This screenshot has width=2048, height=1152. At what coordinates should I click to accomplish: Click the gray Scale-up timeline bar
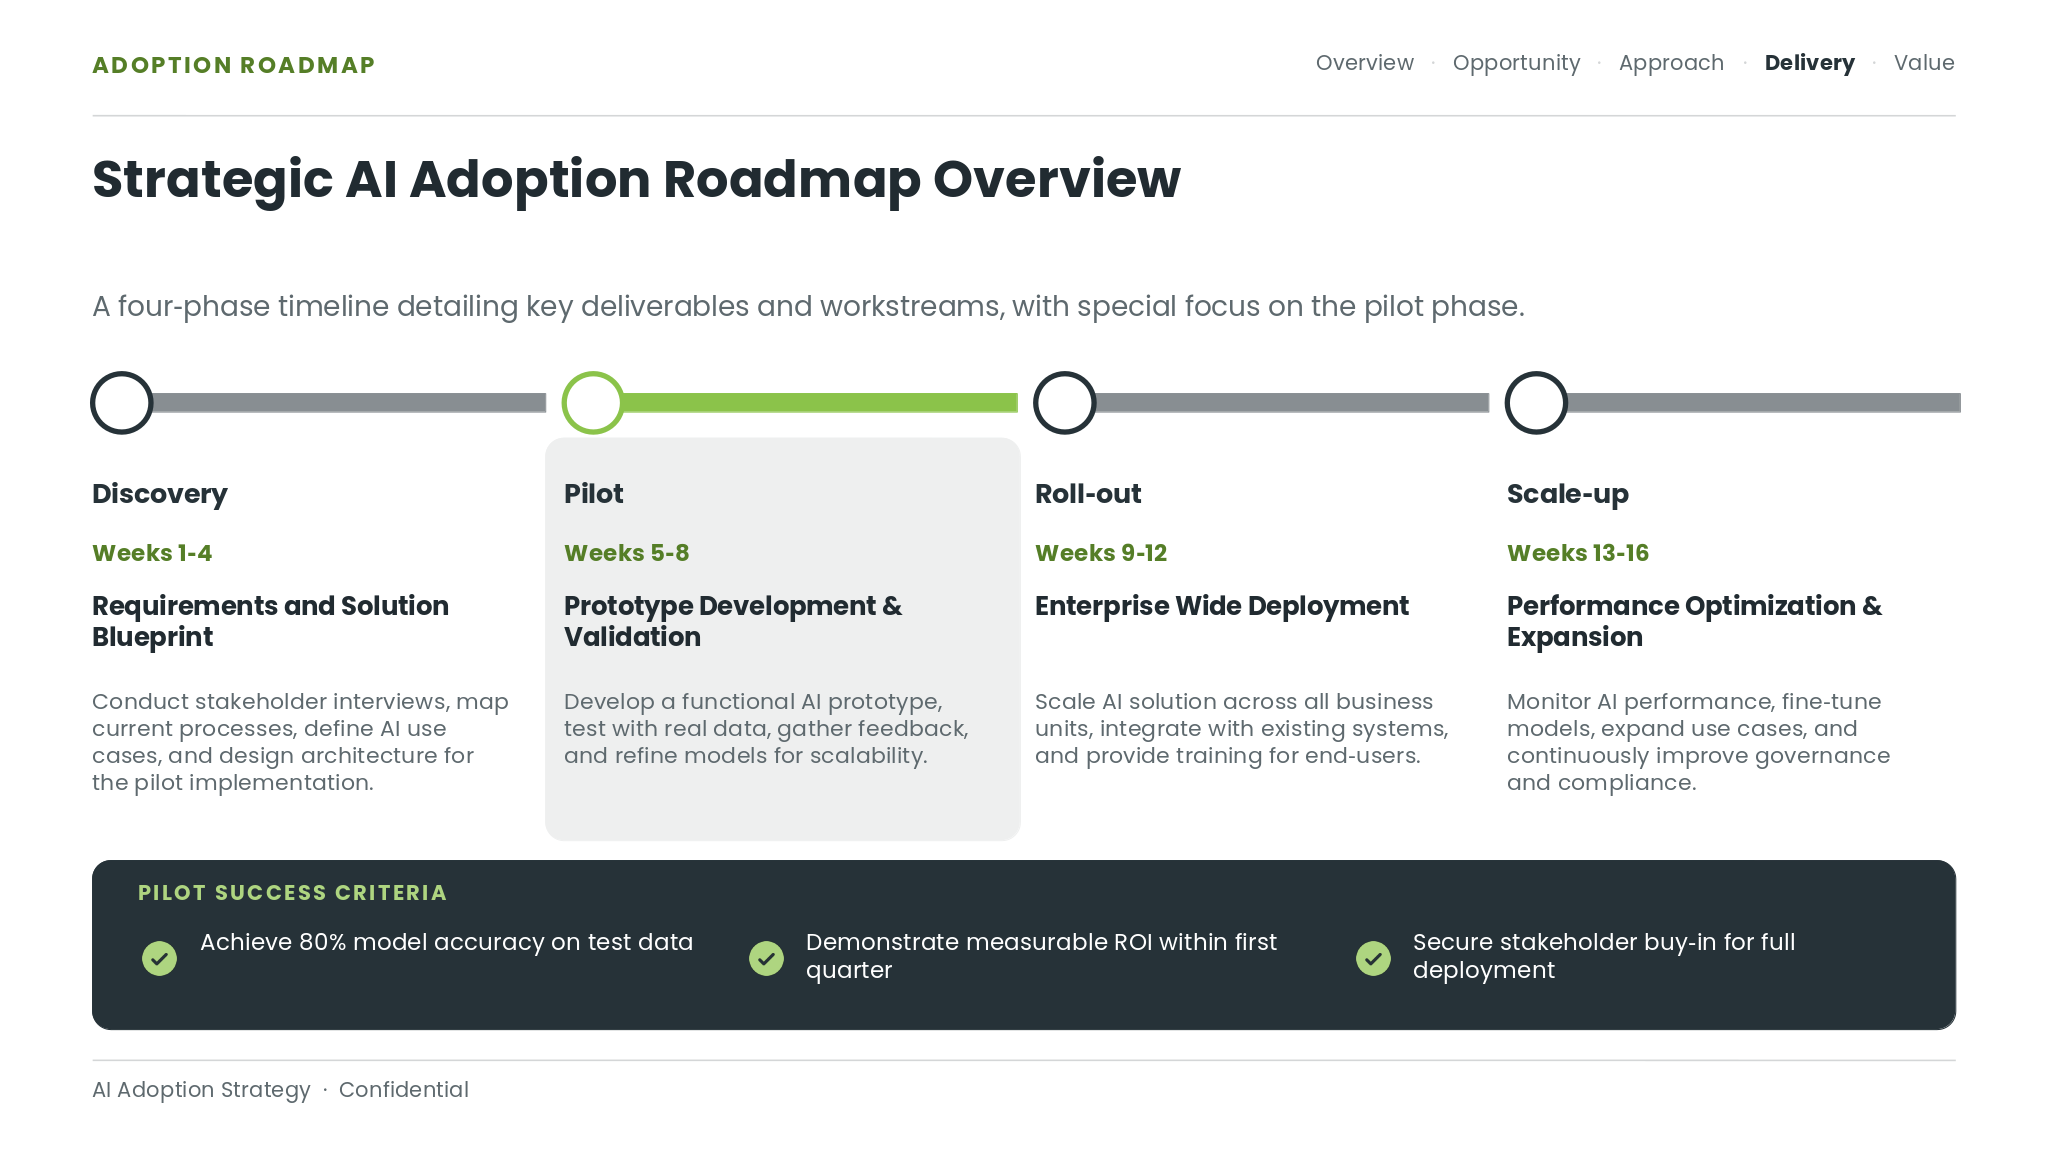pyautogui.click(x=1764, y=403)
